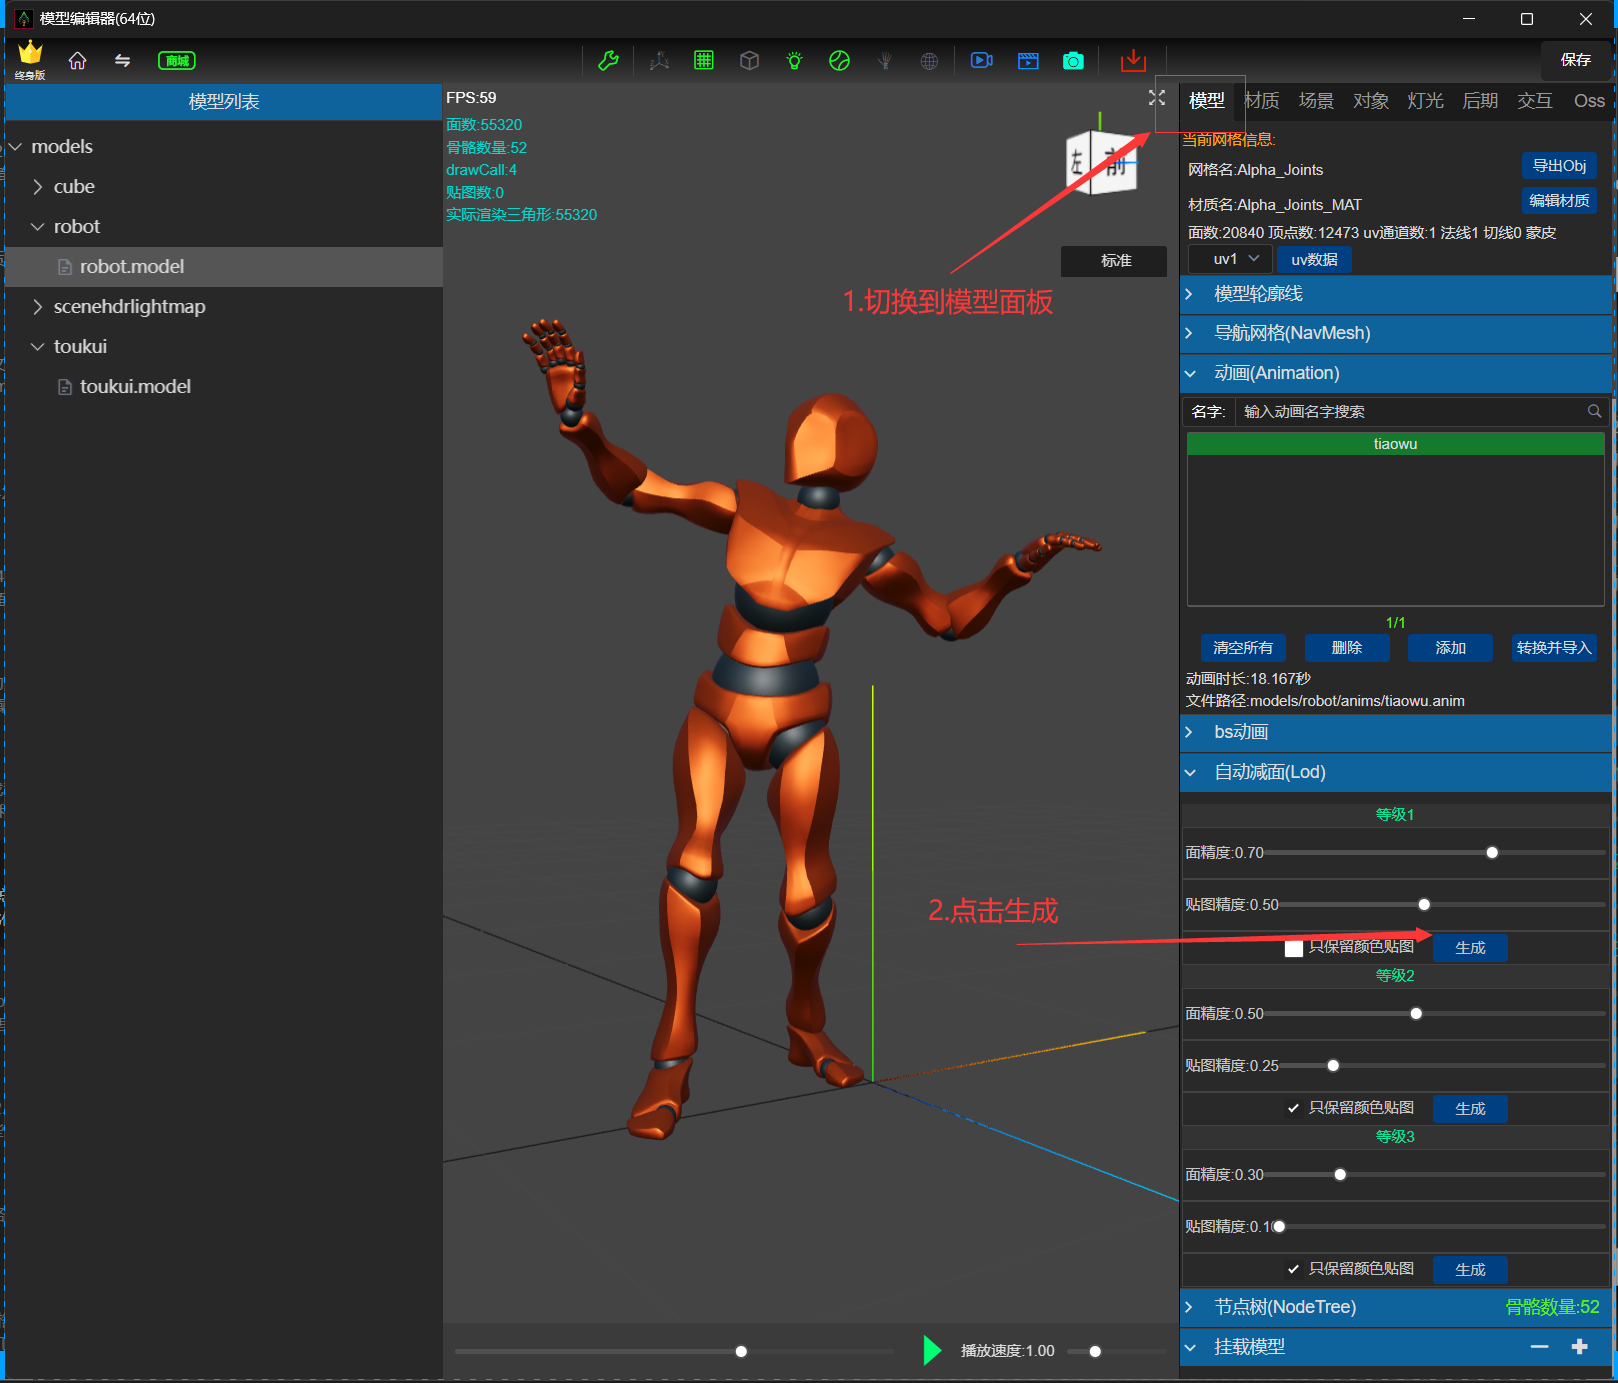This screenshot has width=1618, height=1383.
Task: Expand viewport to fullscreen icon
Action: click(1157, 98)
